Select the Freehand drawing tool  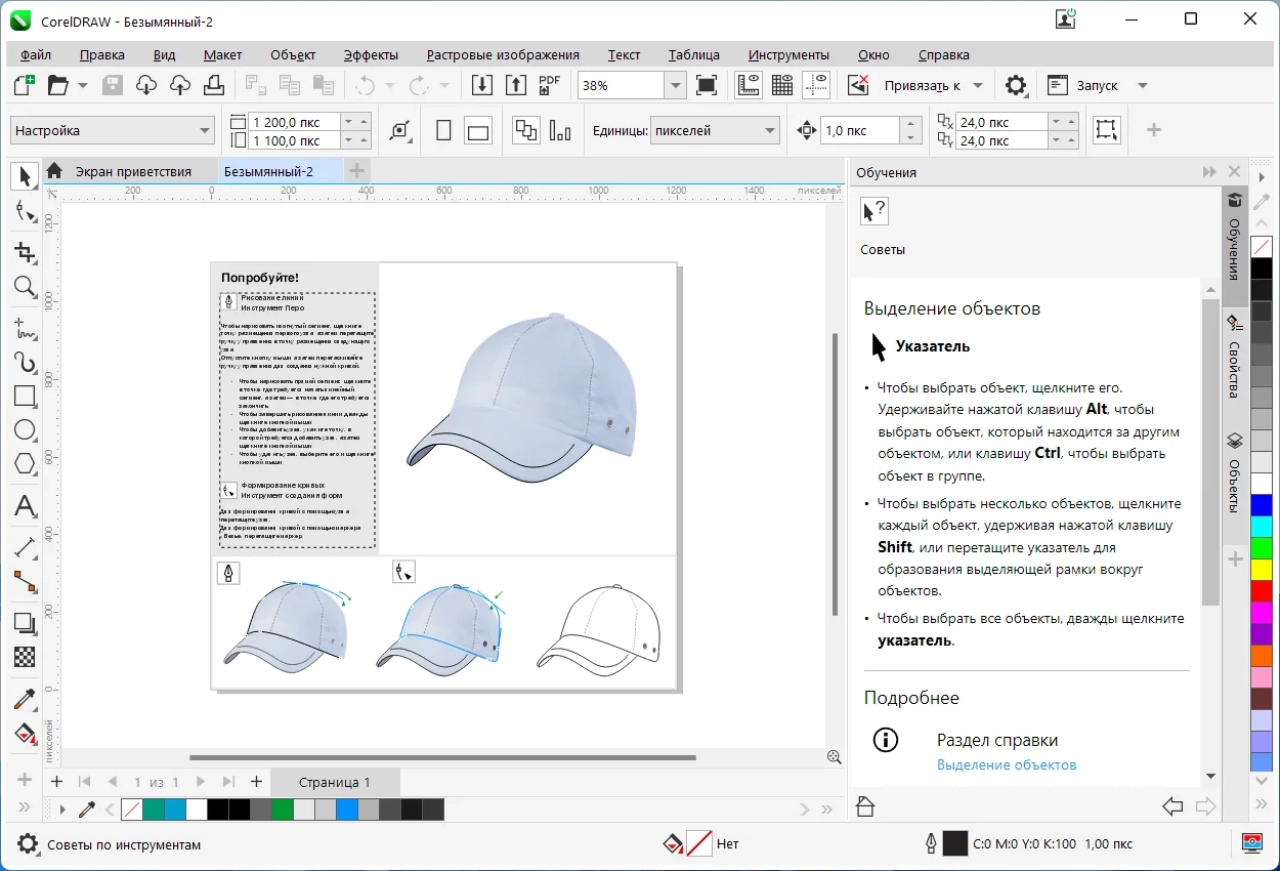coord(25,329)
